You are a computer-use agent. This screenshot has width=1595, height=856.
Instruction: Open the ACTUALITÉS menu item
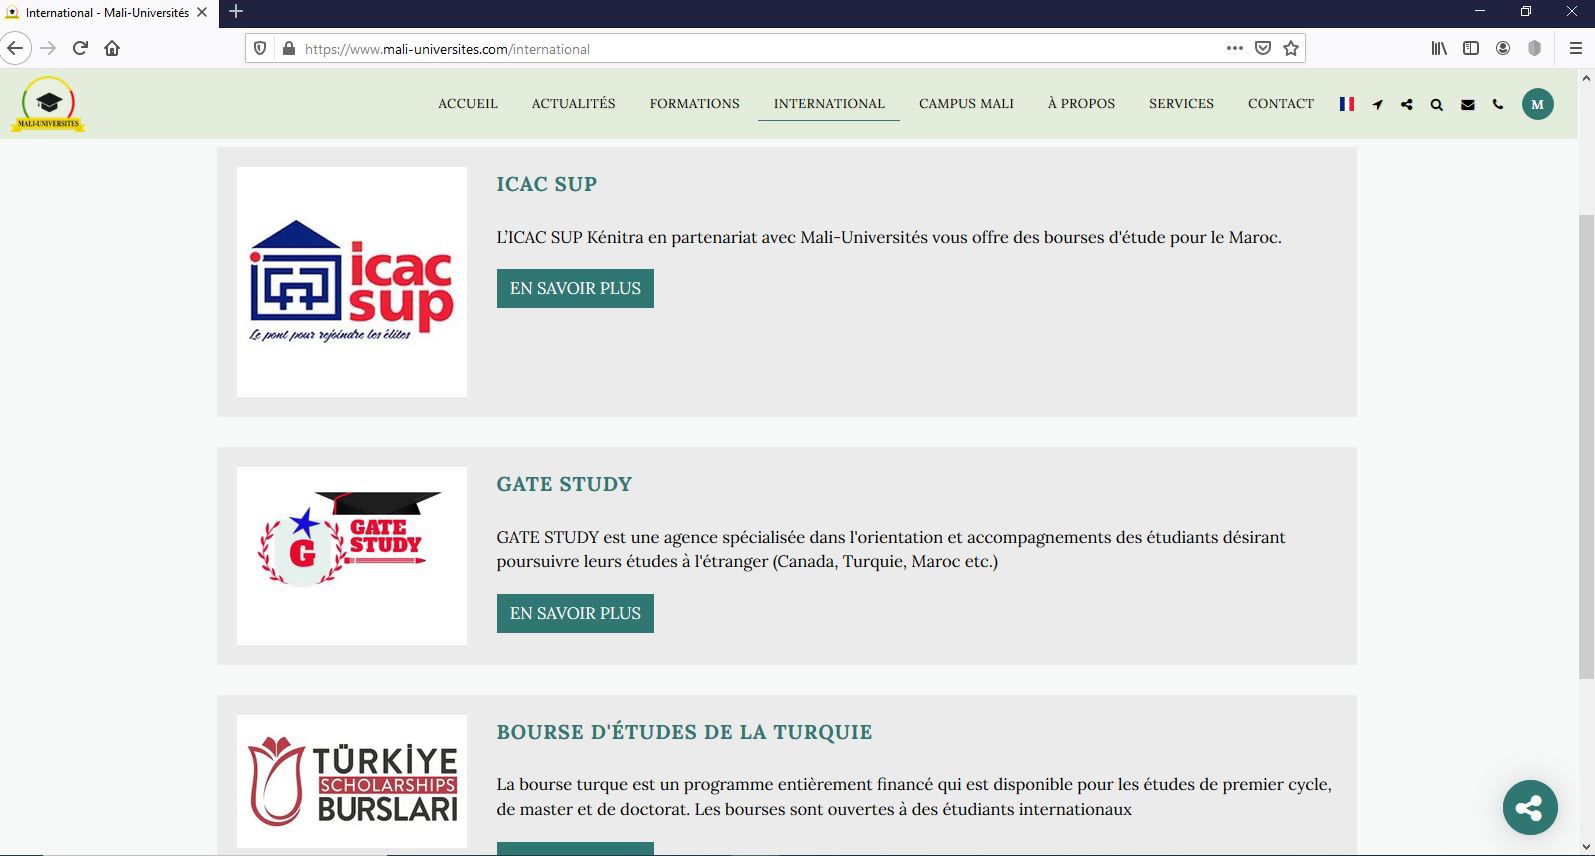pos(574,104)
